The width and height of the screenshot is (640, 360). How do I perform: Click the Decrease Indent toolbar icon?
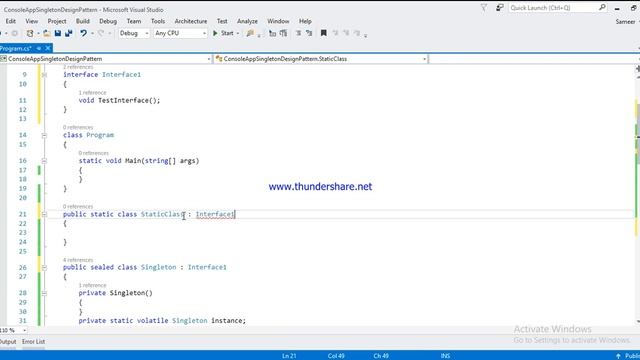click(x=272, y=33)
